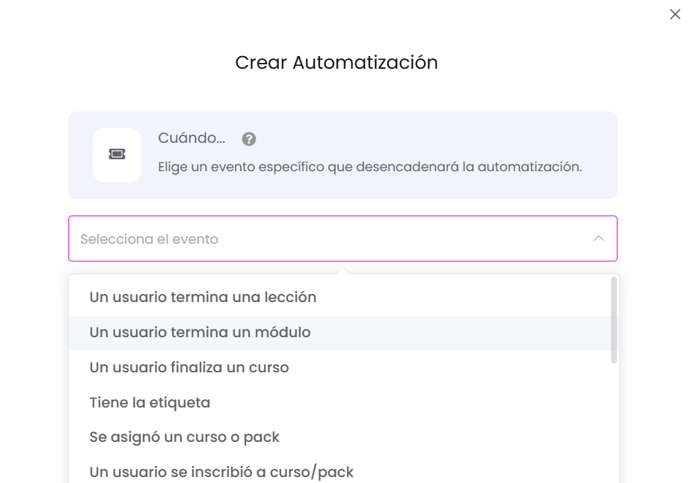Click the Elige un evento específico description
This screenshot has height=483, width=688.
coord(370,167)
